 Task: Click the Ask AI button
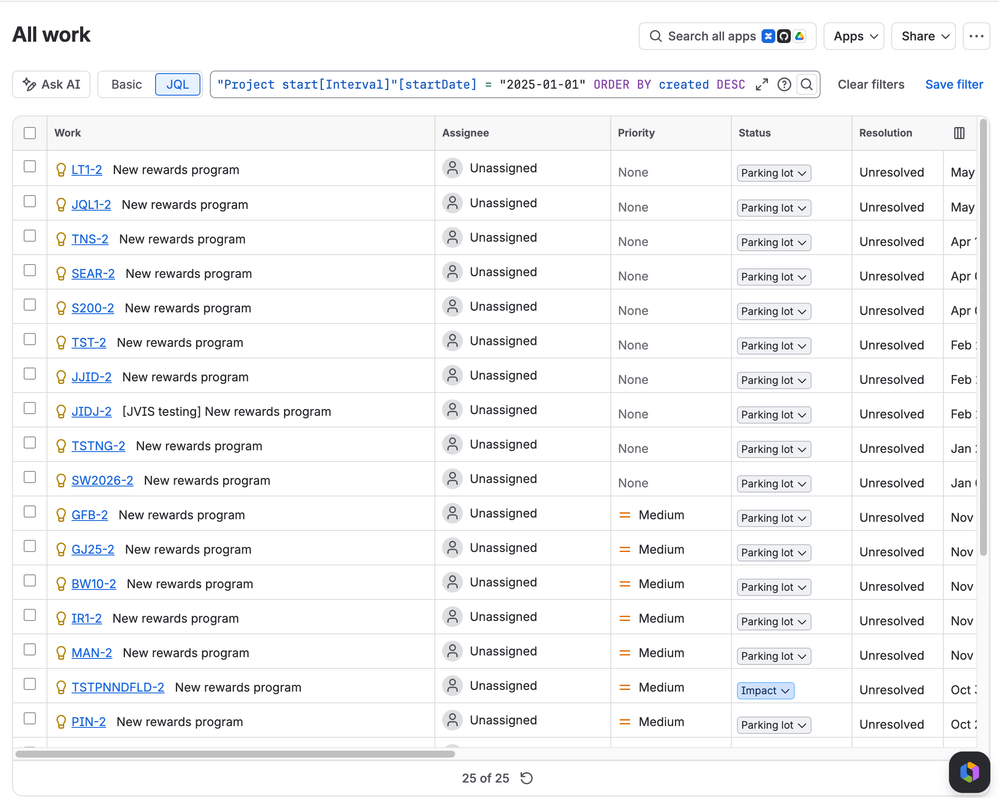52,84
